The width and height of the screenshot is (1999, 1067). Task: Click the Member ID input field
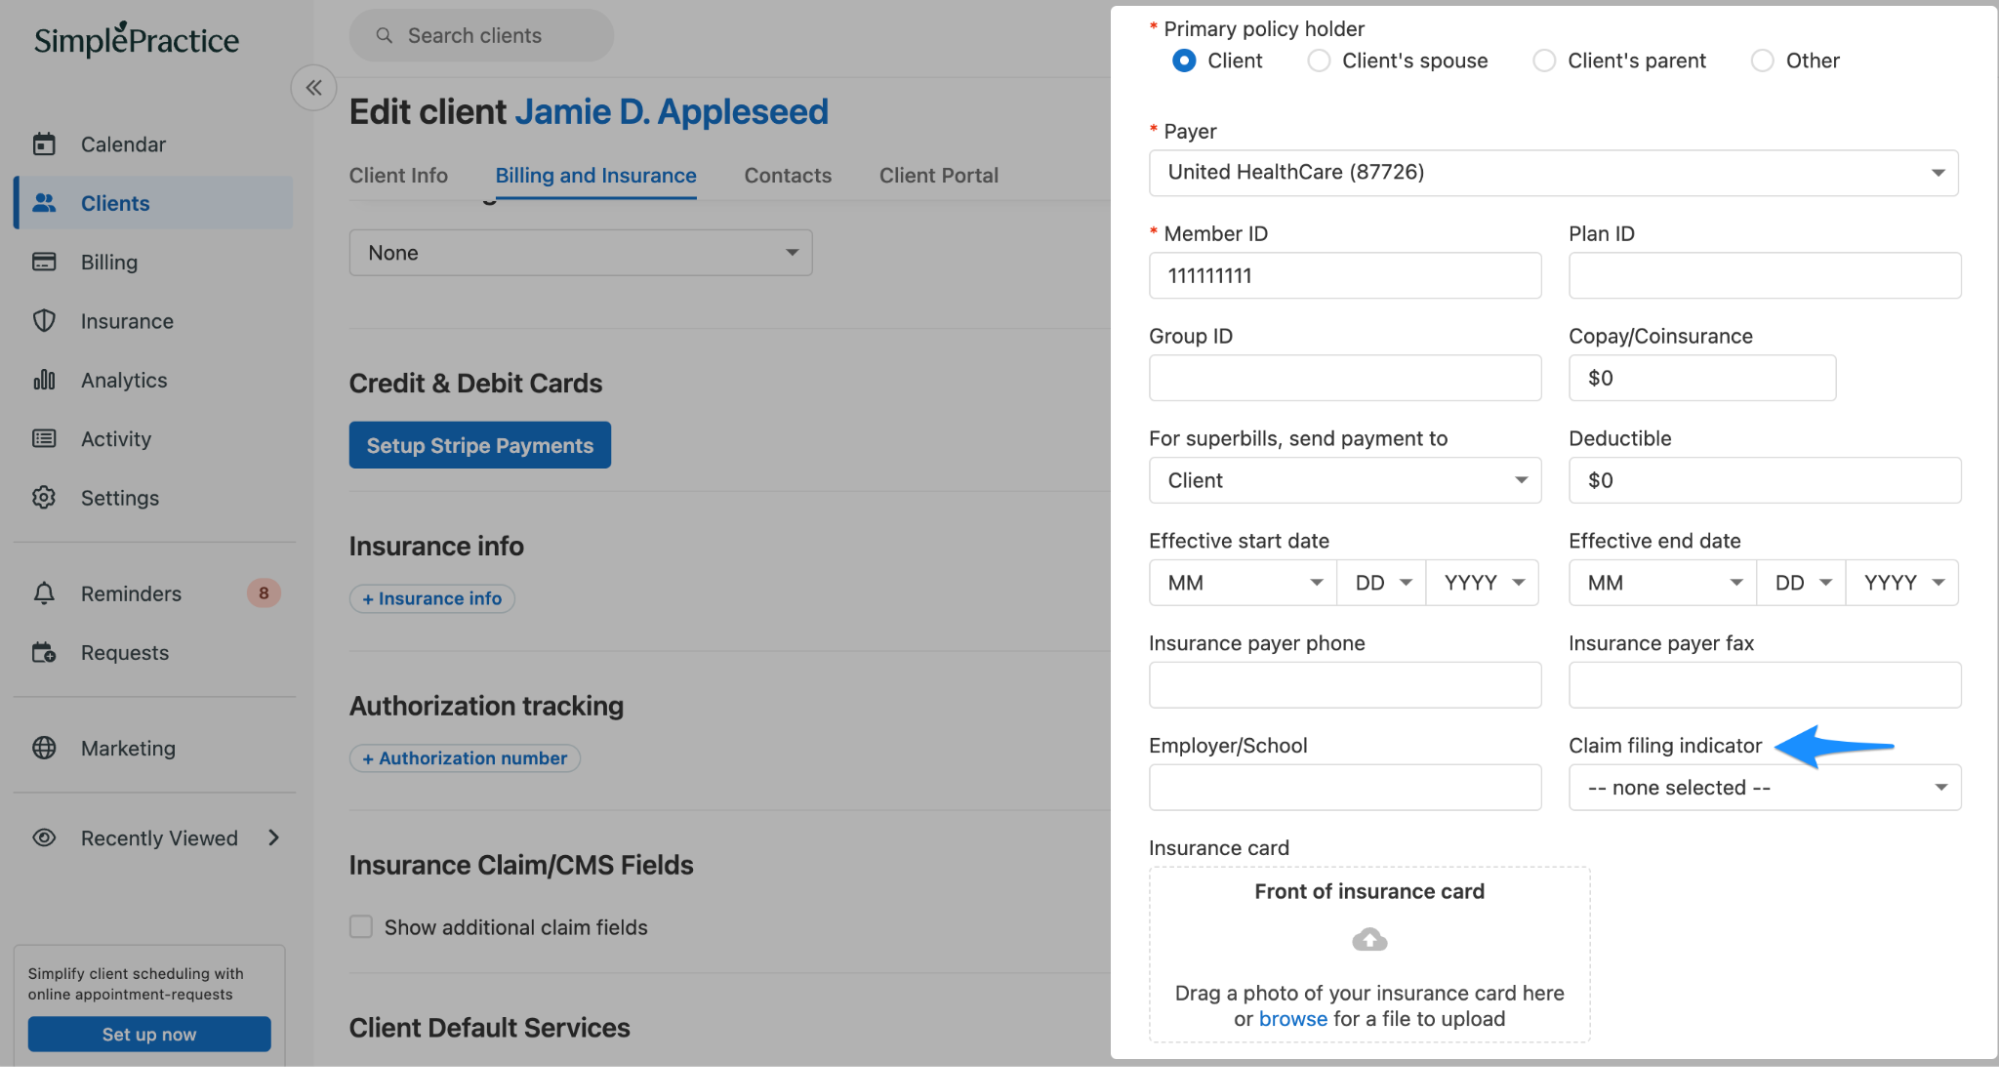1344,276
